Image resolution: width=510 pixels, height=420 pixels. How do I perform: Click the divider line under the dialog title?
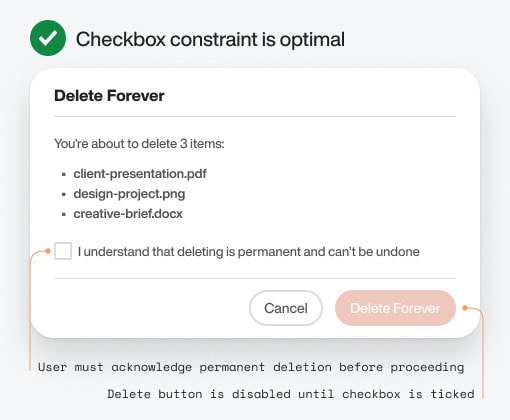pos(255,117)
